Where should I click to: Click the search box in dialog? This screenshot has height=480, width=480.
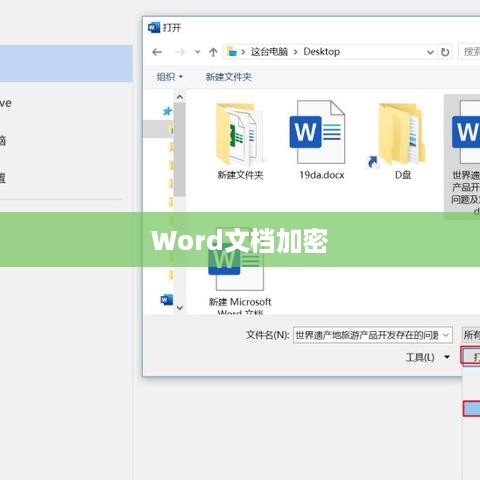[470, 52]
